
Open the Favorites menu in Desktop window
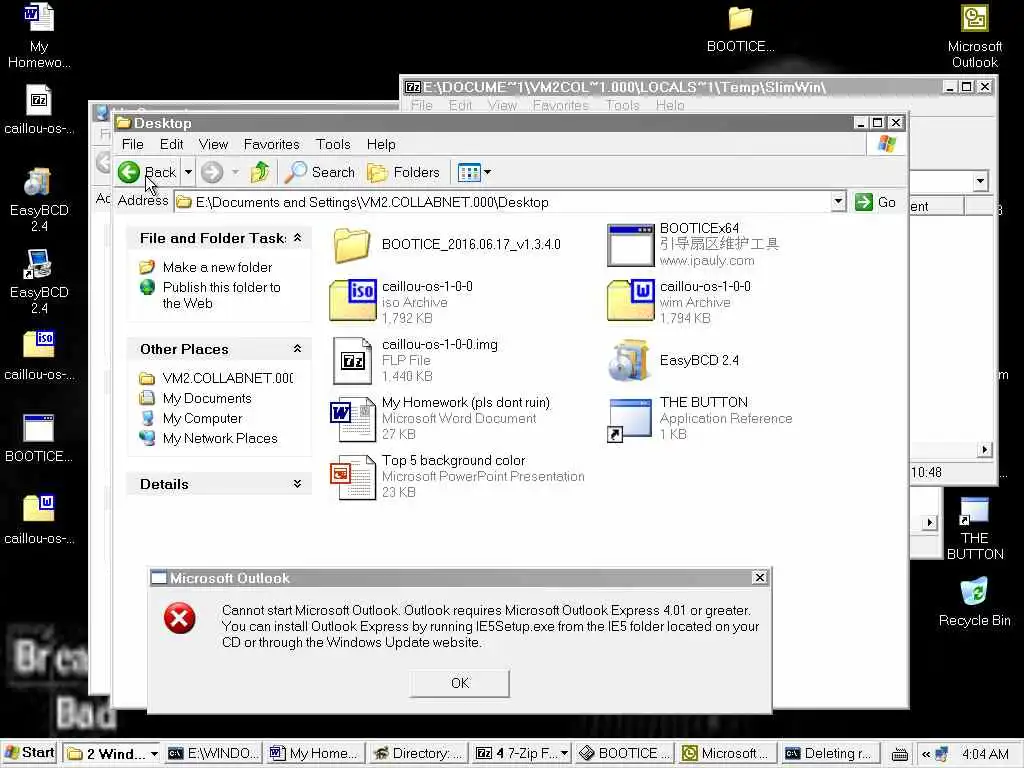tap(272, 144)
